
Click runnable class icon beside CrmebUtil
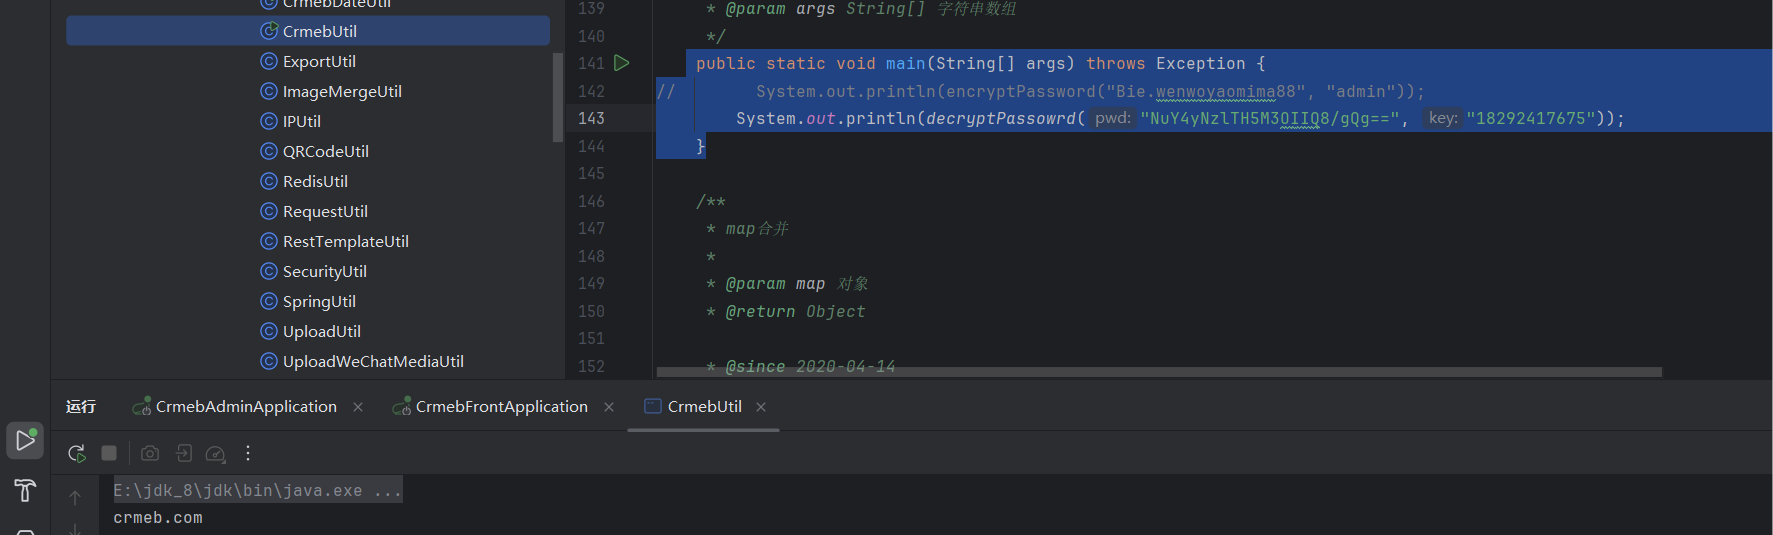pos(269,31)
